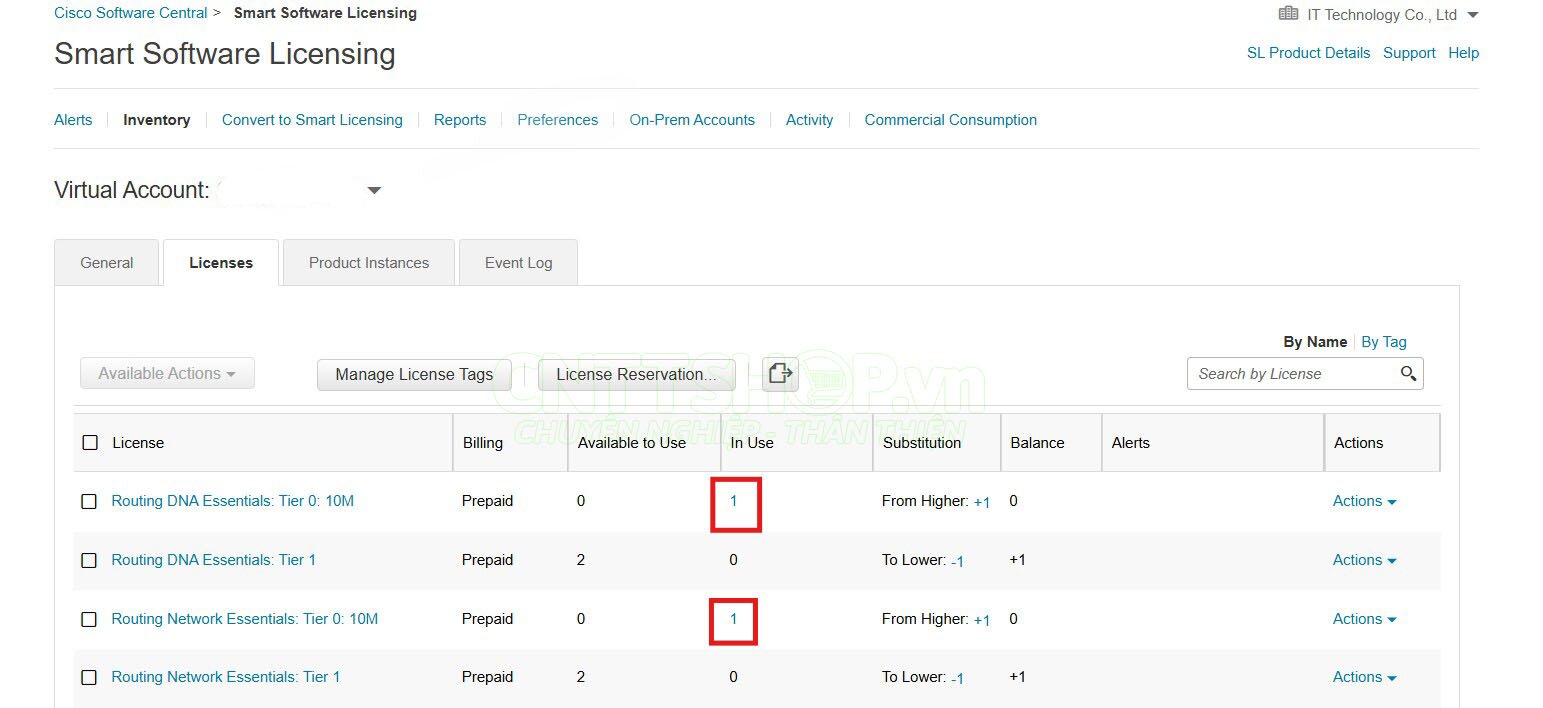
Task: Expand the Virtual Account dropdown
Action: [x=374, y=190]
